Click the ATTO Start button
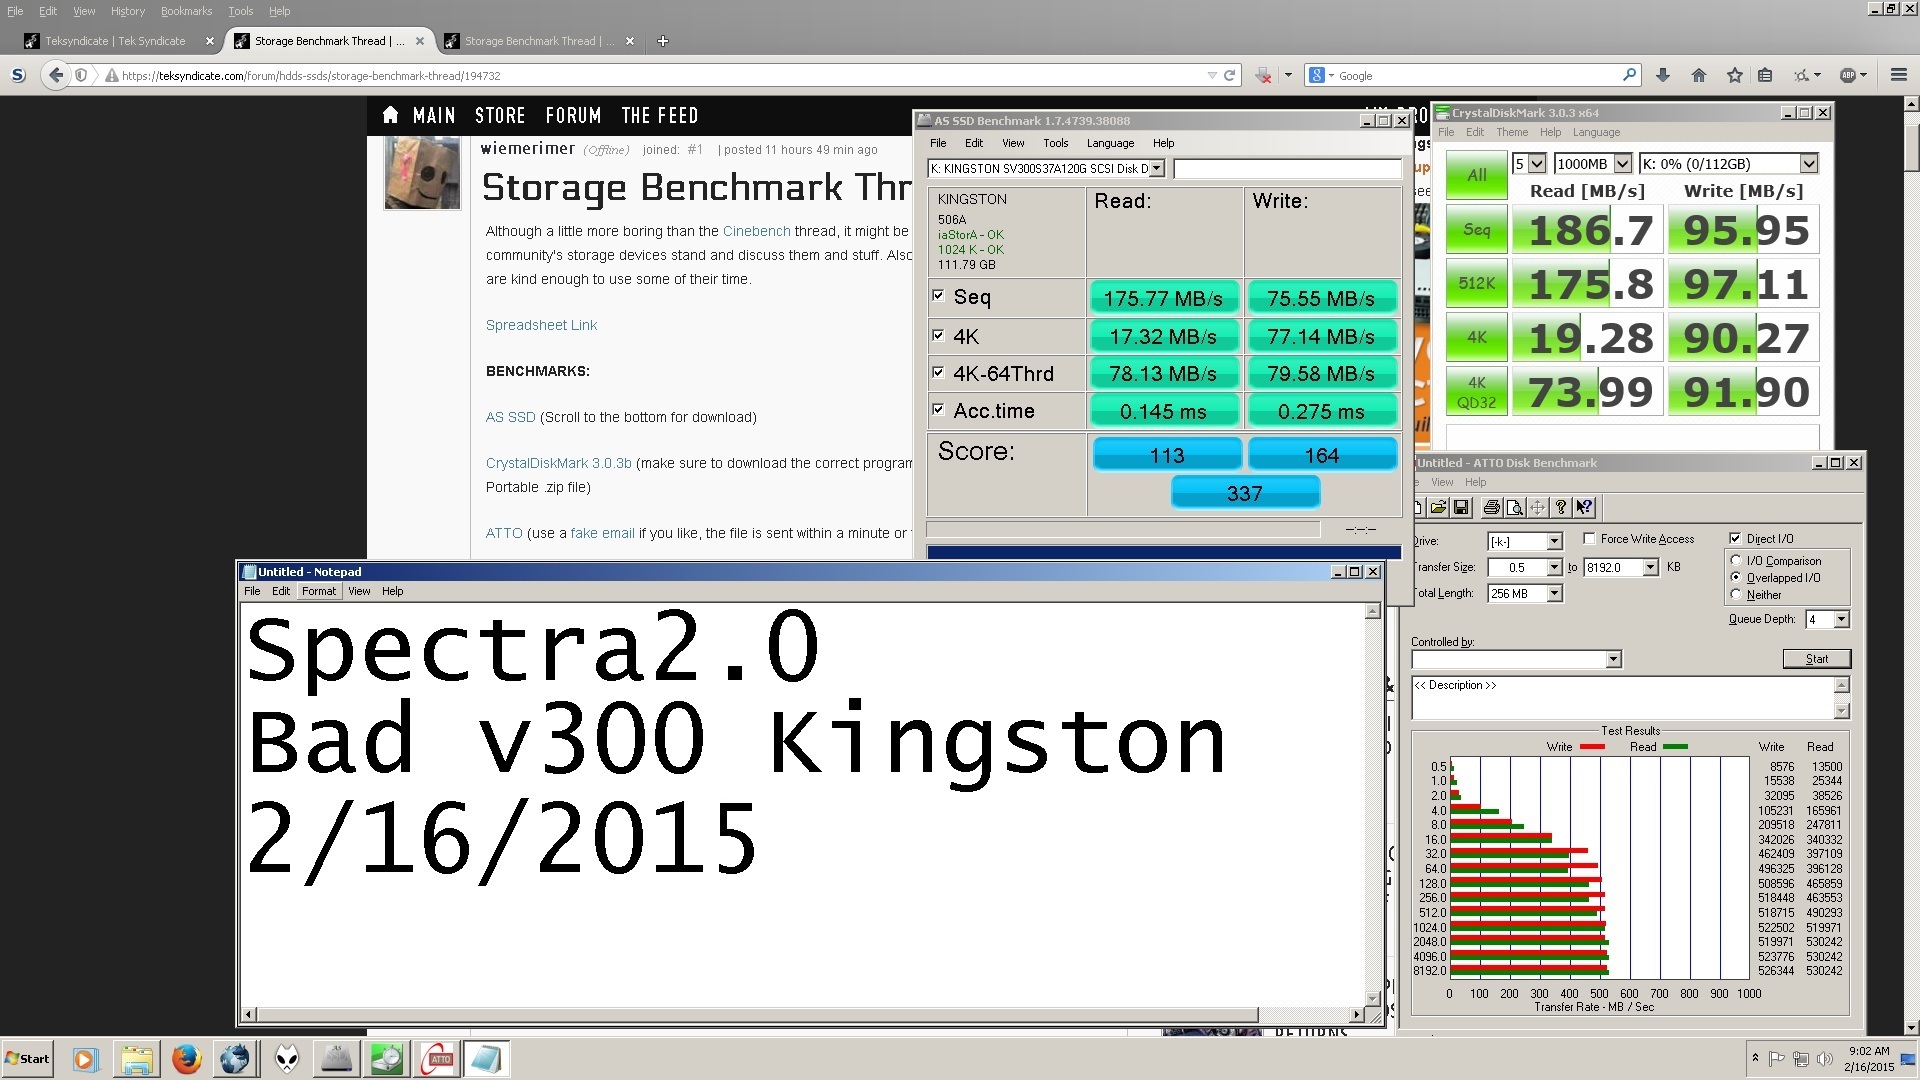This screenshot has width=1920, height=1080. tap(1816, 659)
